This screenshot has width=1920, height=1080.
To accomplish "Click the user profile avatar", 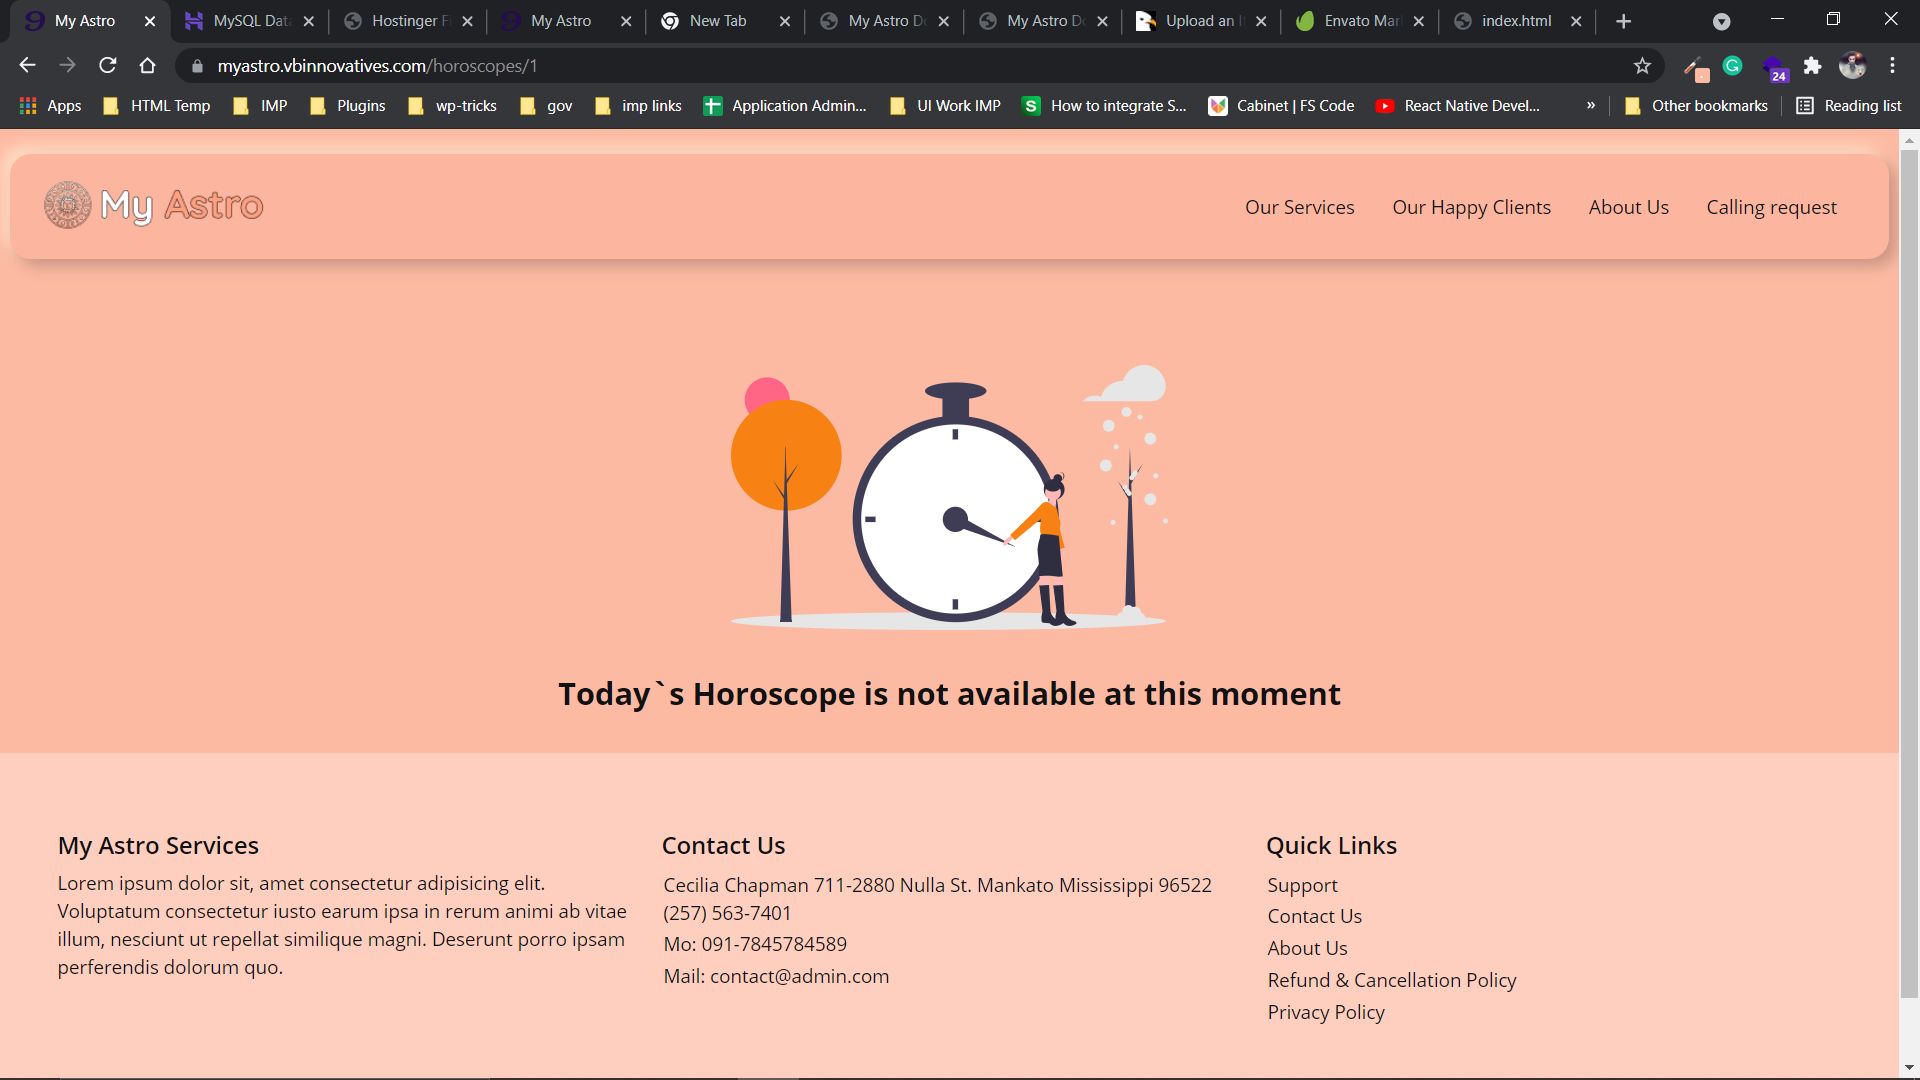I will (1852, 66).
